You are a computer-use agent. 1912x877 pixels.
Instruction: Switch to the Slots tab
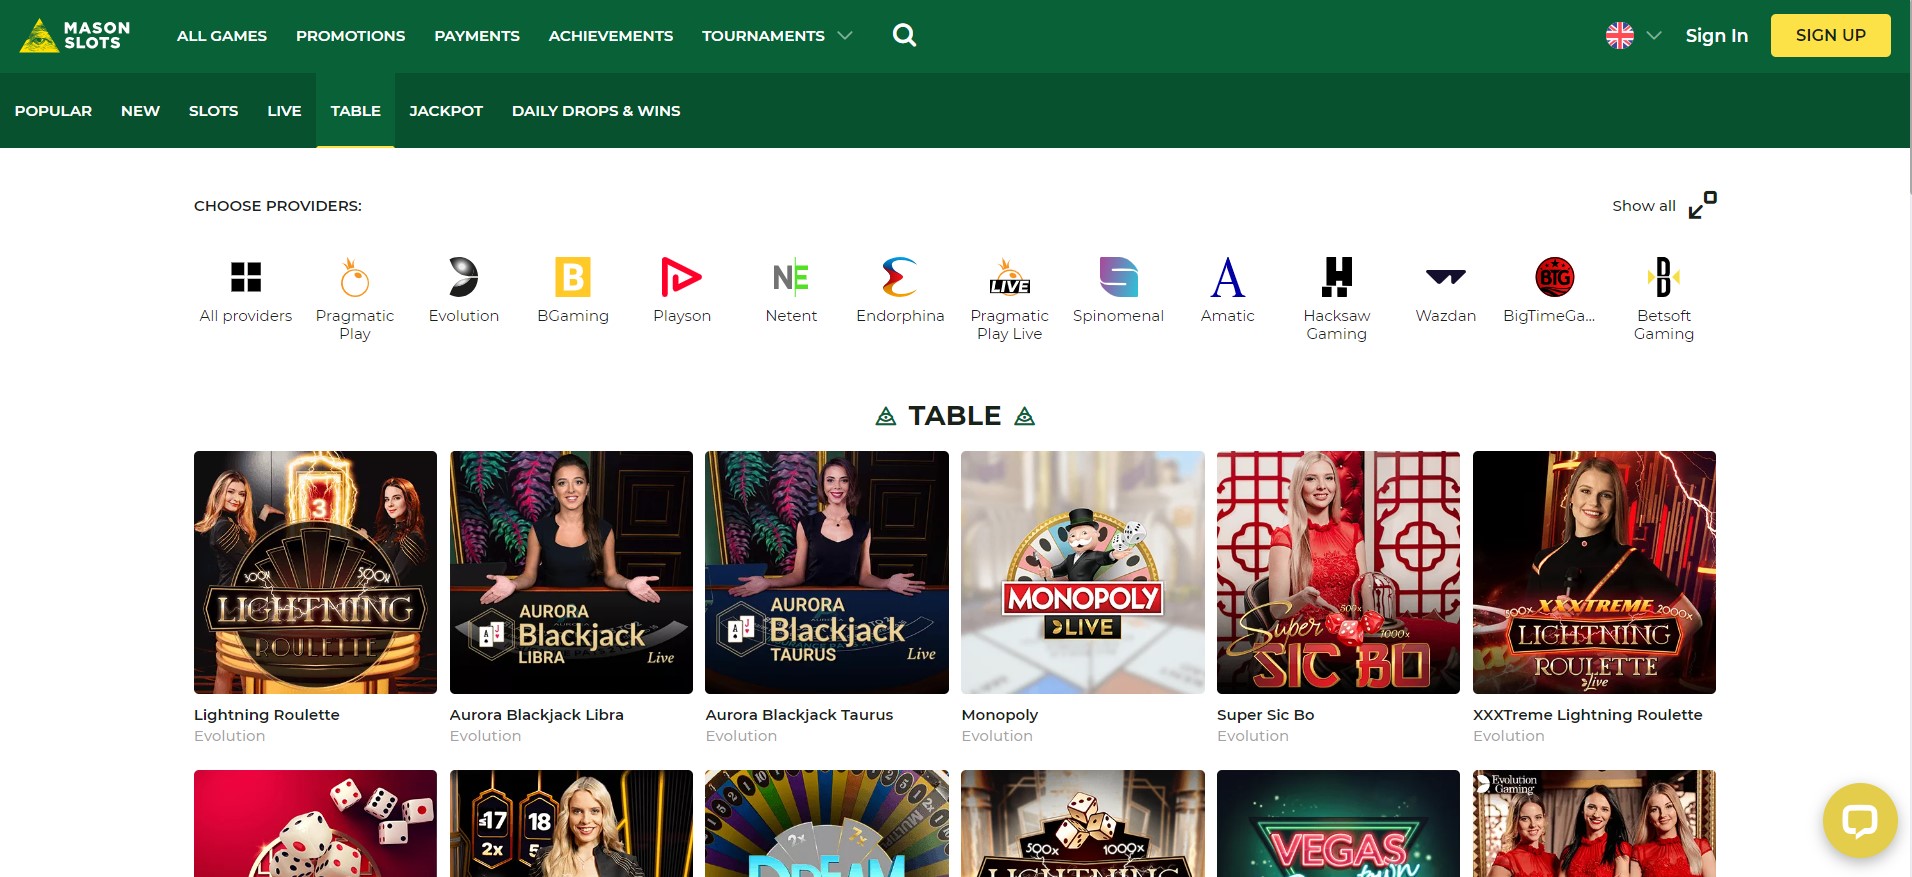pyautogui.click(x=214, y=111)
